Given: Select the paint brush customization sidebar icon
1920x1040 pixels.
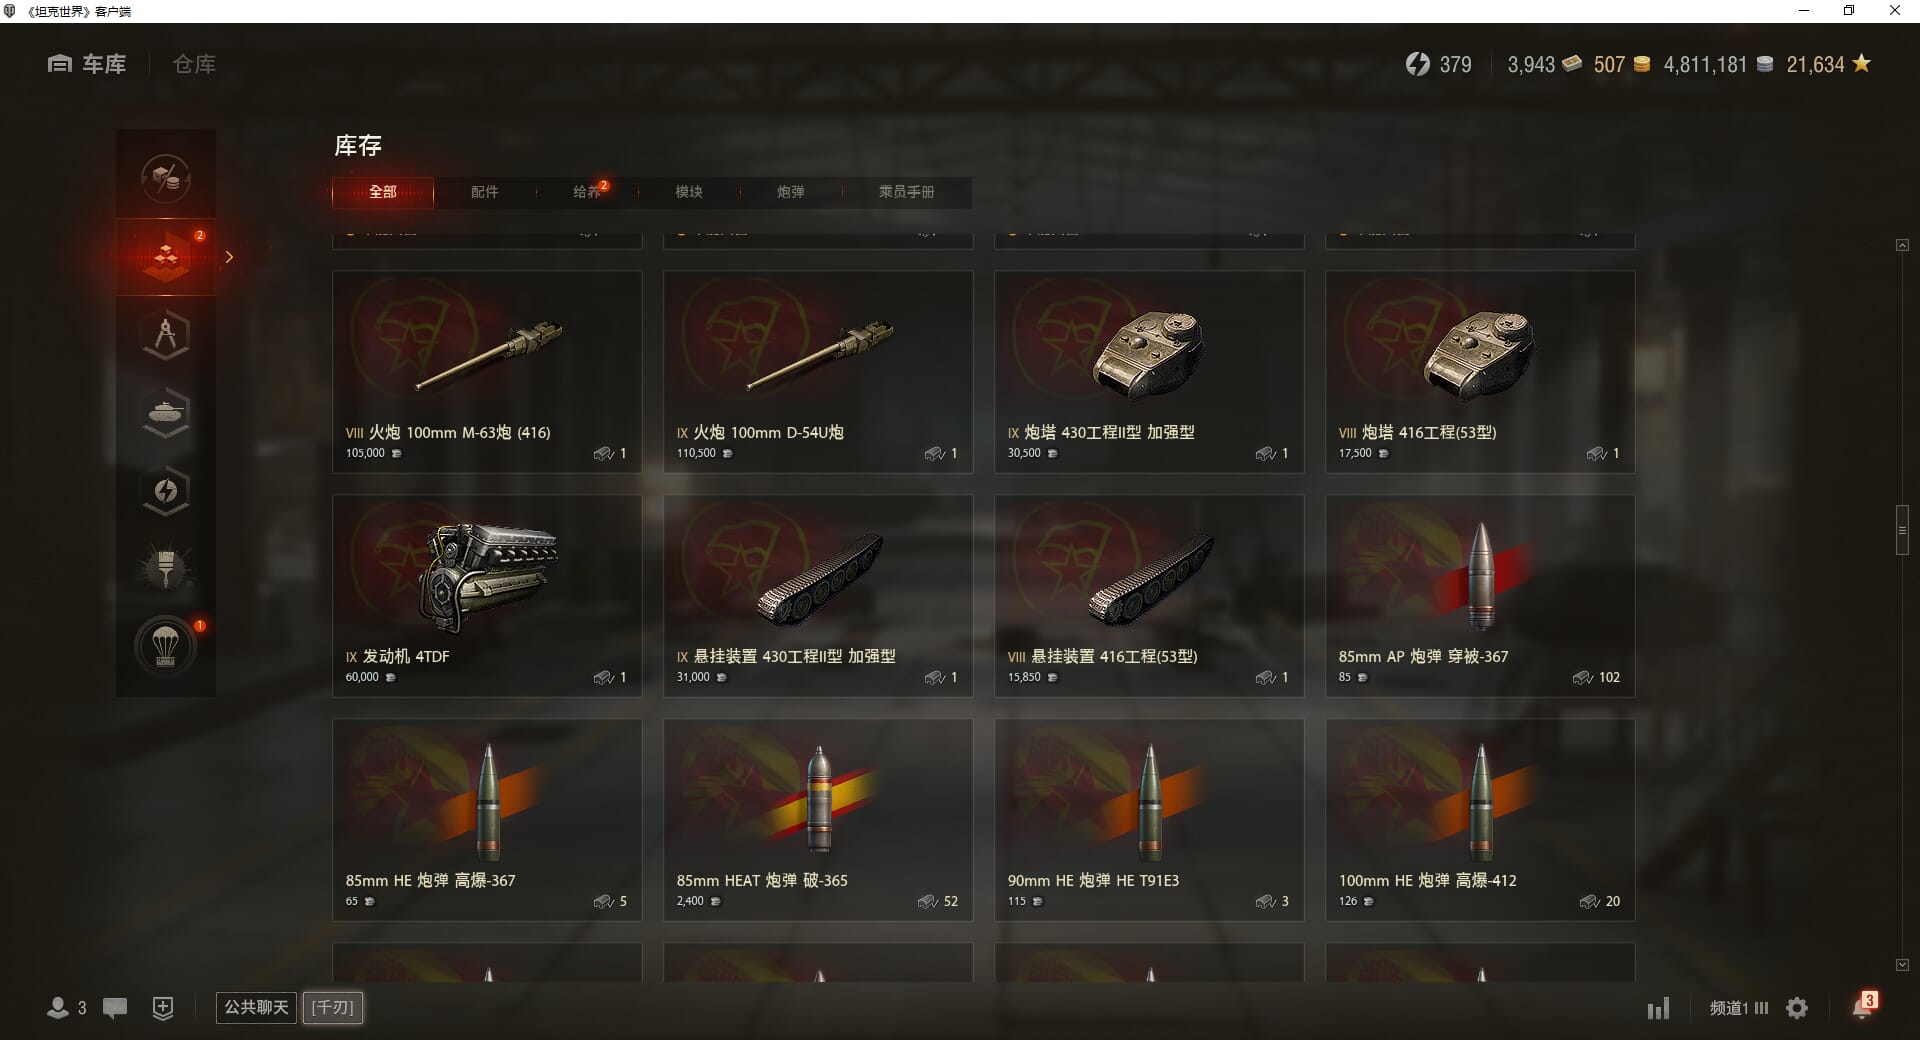Looking at the screenshot, I should (166, 569).
